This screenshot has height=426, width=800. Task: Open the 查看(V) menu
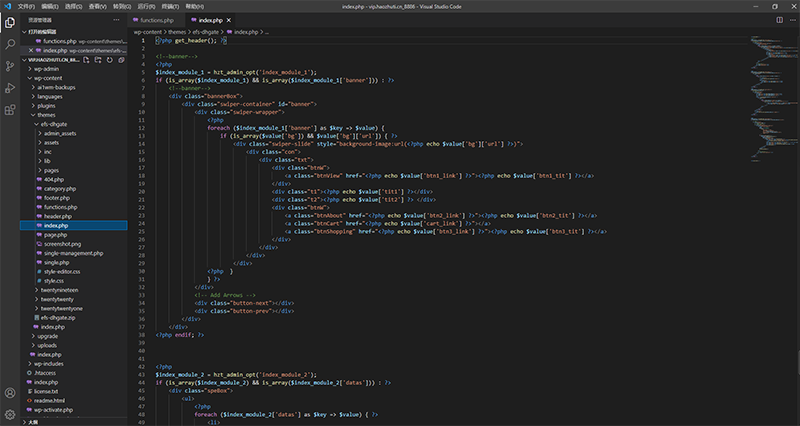(97, 7)
